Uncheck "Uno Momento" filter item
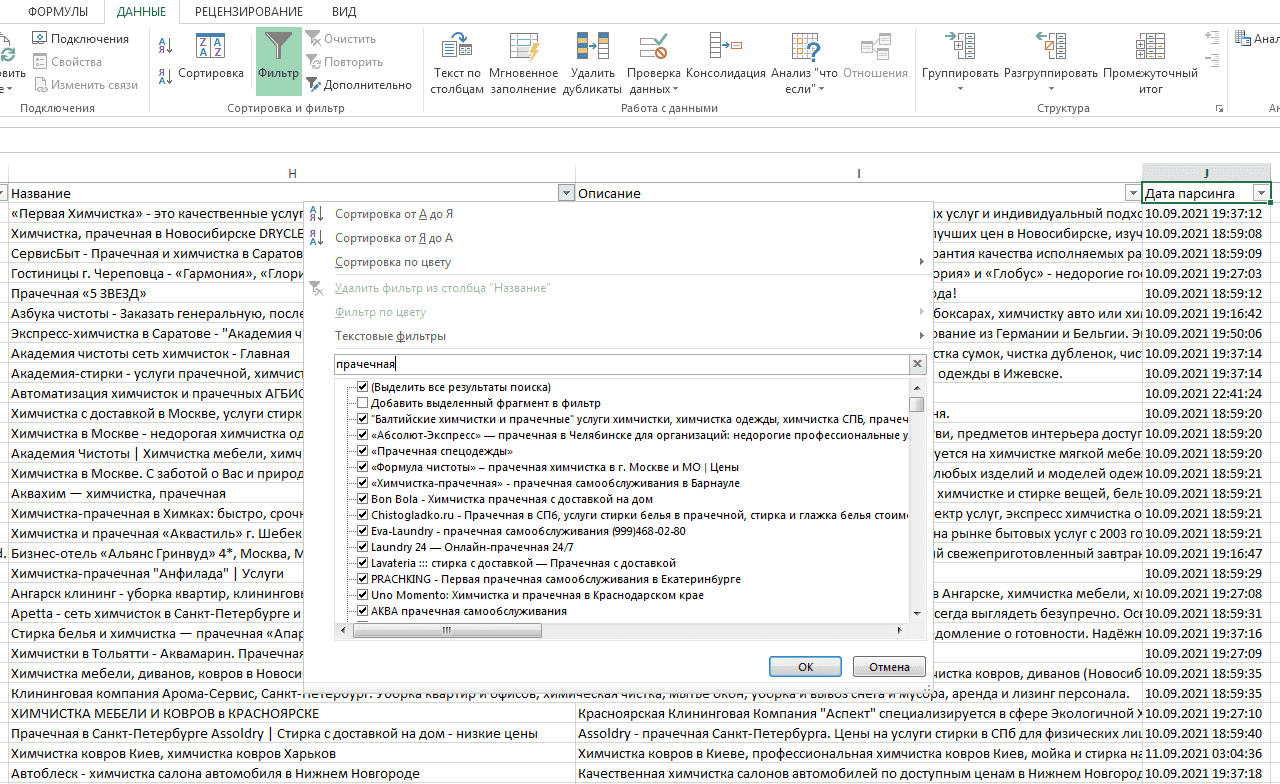The image size is (1280, 784). pos(363,595)
